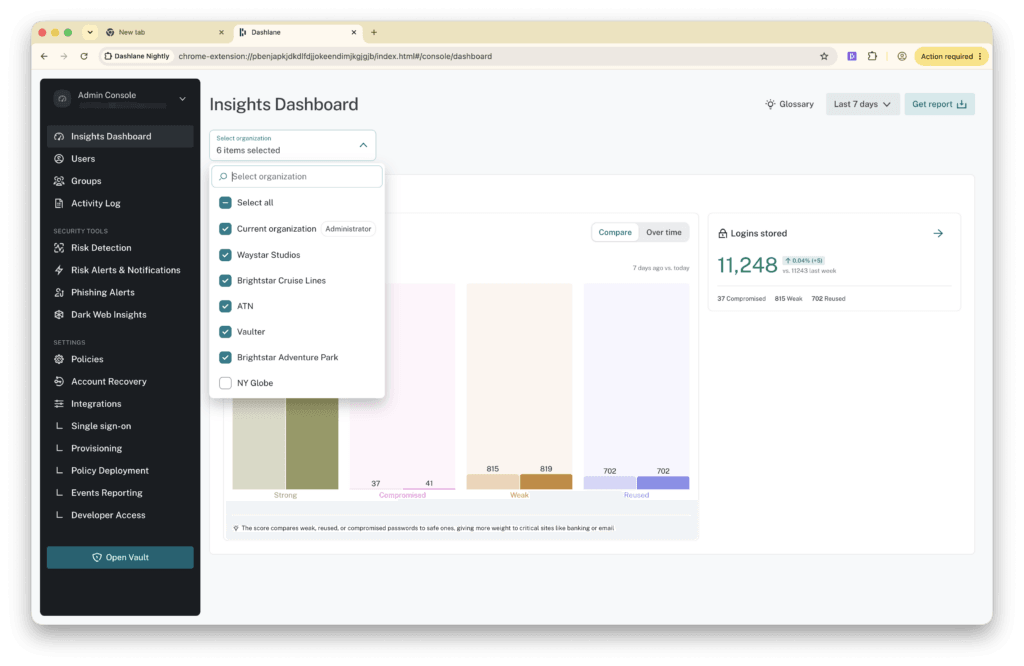Click the Admin Console logo icon
The width and height of the screenshot is (1024, 666).
click(x=62, y=99)
